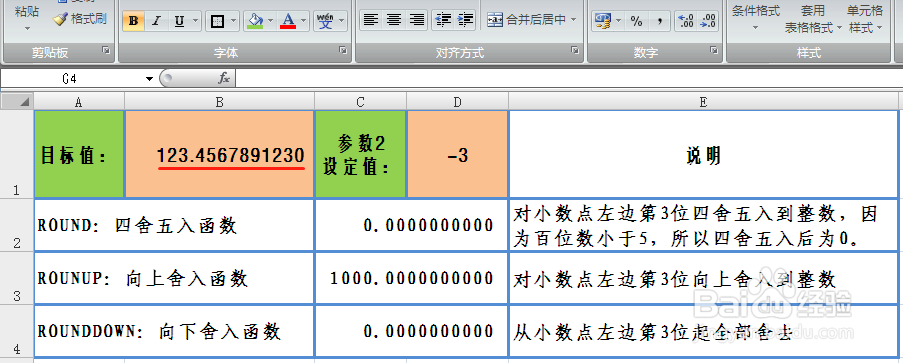Image resolution: width=903 pixels, height=363 pixels.
Task: Select column C header
Action: pos(361,102)
